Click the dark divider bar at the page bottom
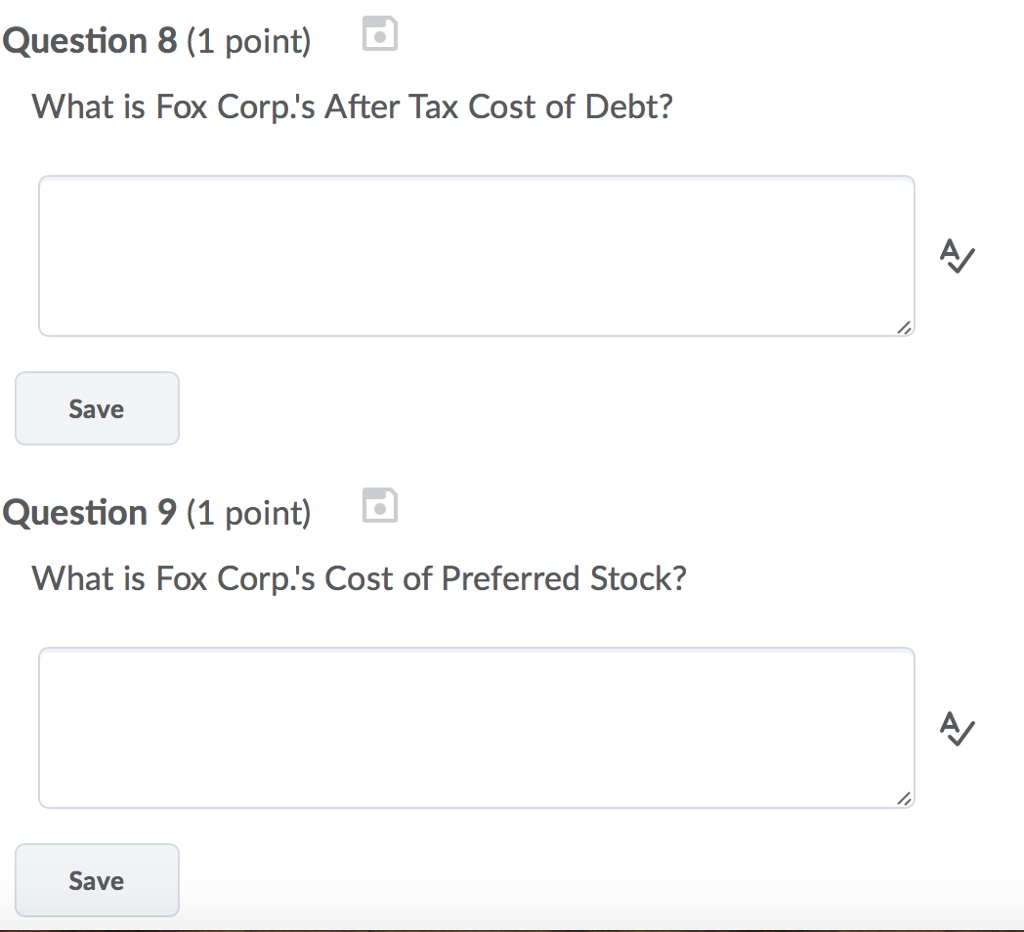The width and height of the screenshot is (1024, 932). (x=512, y=928)
